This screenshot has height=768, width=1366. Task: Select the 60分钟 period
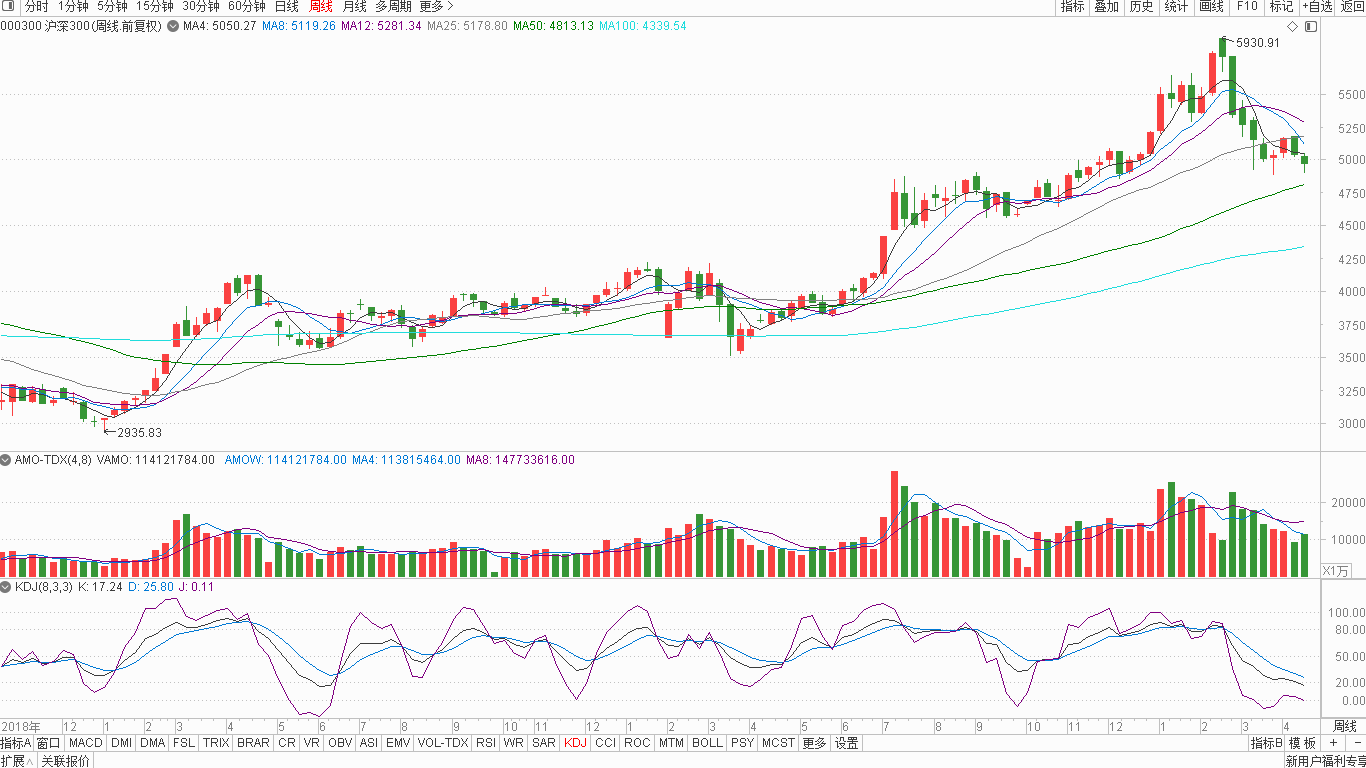[x=246, y=6]
